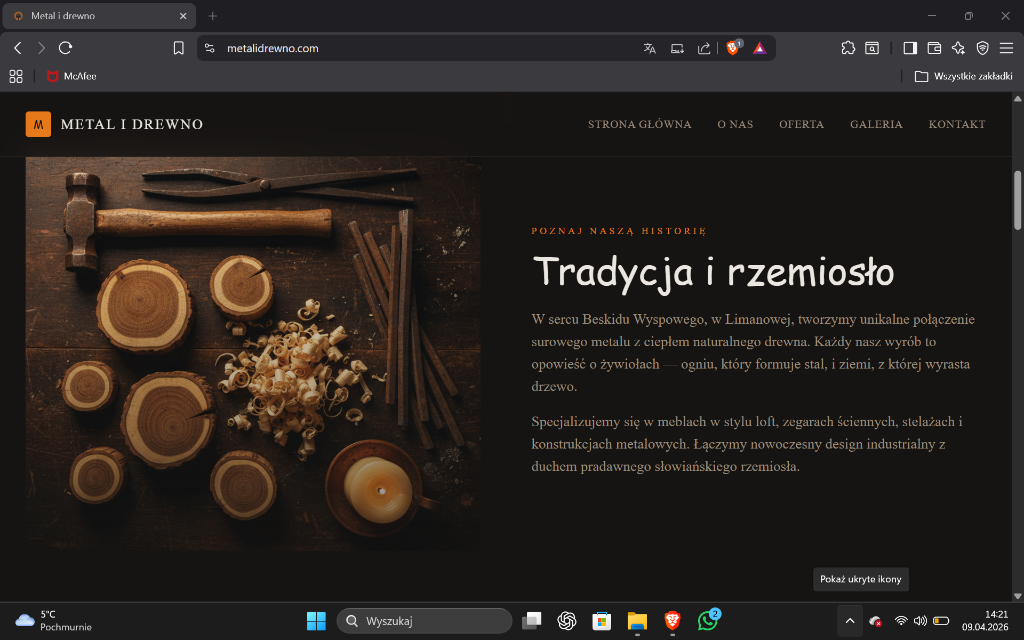Navigate to STRONA GŁÓWNA
Screen dimensions: 1024x640
(639, 124)
